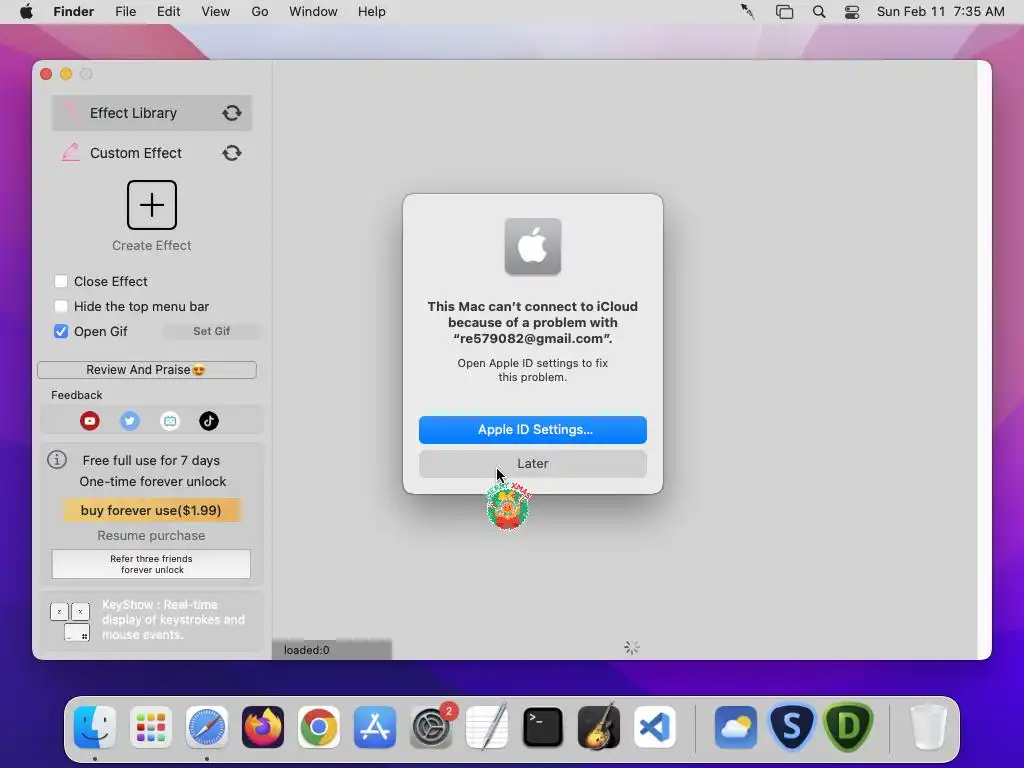The image size is (1024, 768).
Task: Click the KeyShow promo description text
Action: click(x=174, y=620)
